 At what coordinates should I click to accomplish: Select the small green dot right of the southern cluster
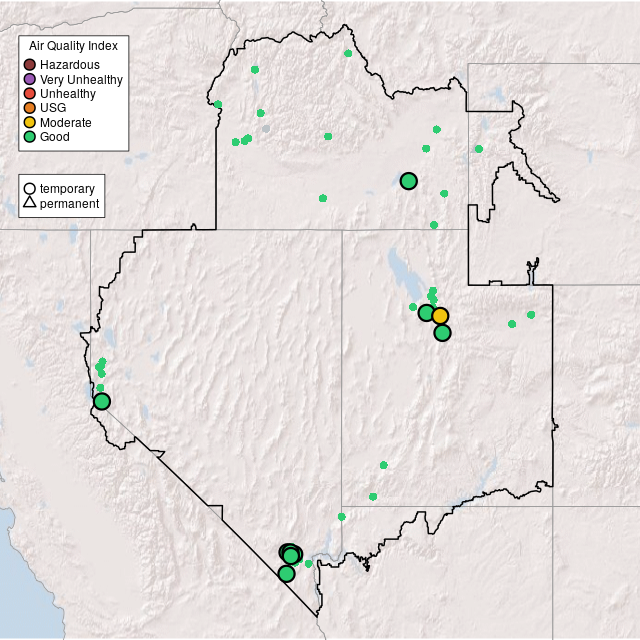tap(309, 564)
